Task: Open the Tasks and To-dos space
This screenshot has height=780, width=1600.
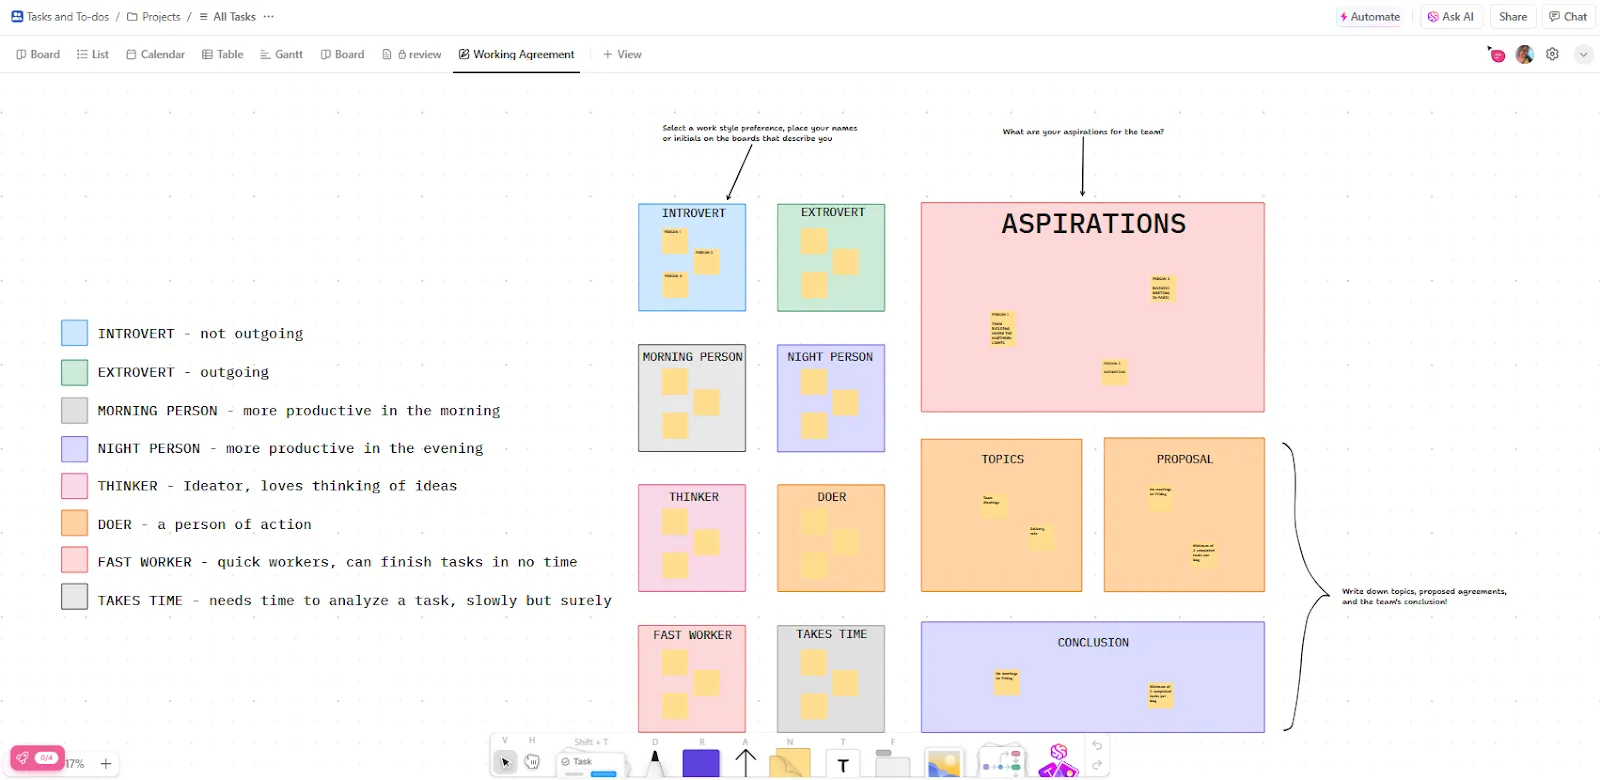Action: [x=60, y=16]
